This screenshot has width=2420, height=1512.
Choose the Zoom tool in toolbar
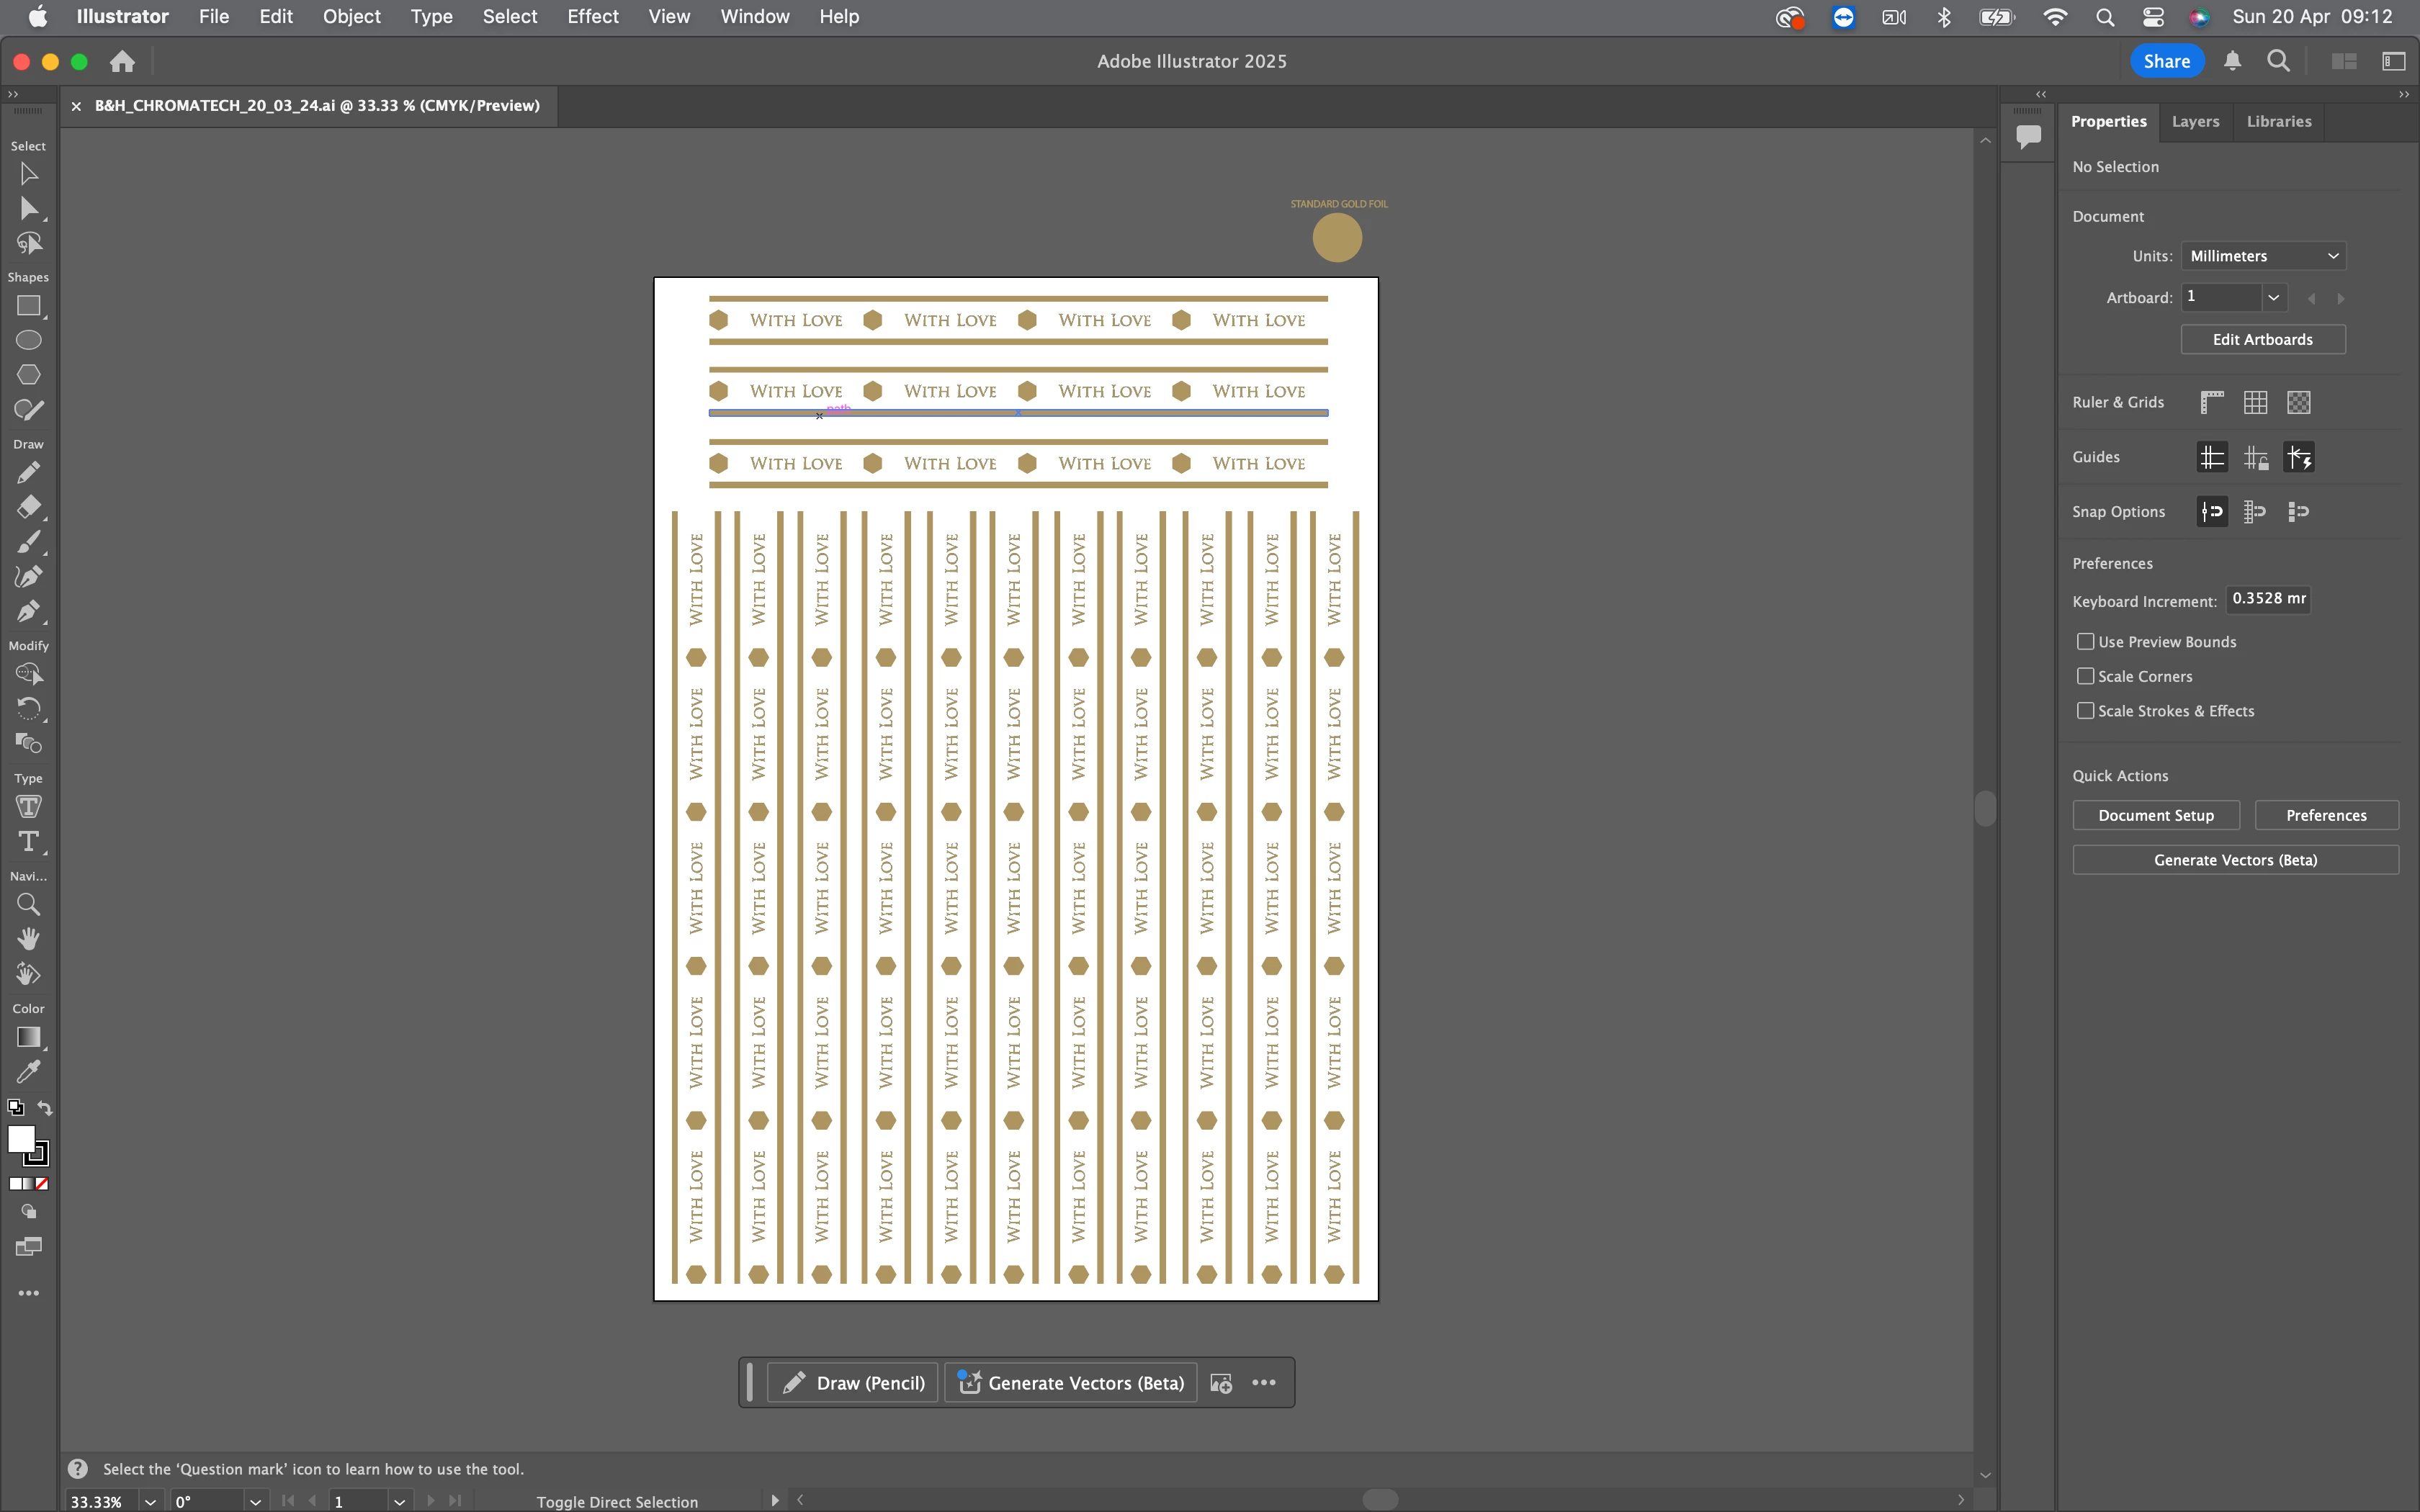click(x=28, y=904)
